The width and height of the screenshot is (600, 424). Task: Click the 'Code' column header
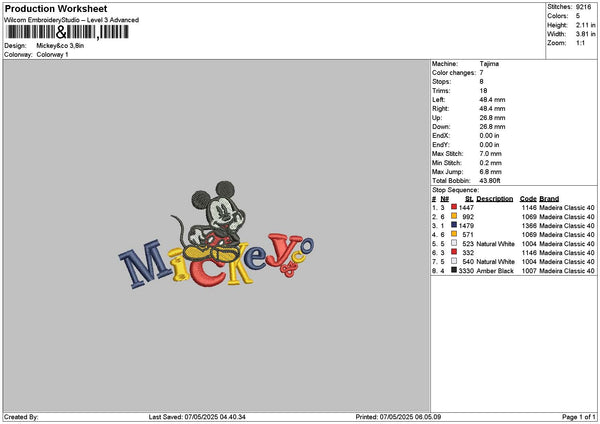pyautogui.click(x=528, y=199)
